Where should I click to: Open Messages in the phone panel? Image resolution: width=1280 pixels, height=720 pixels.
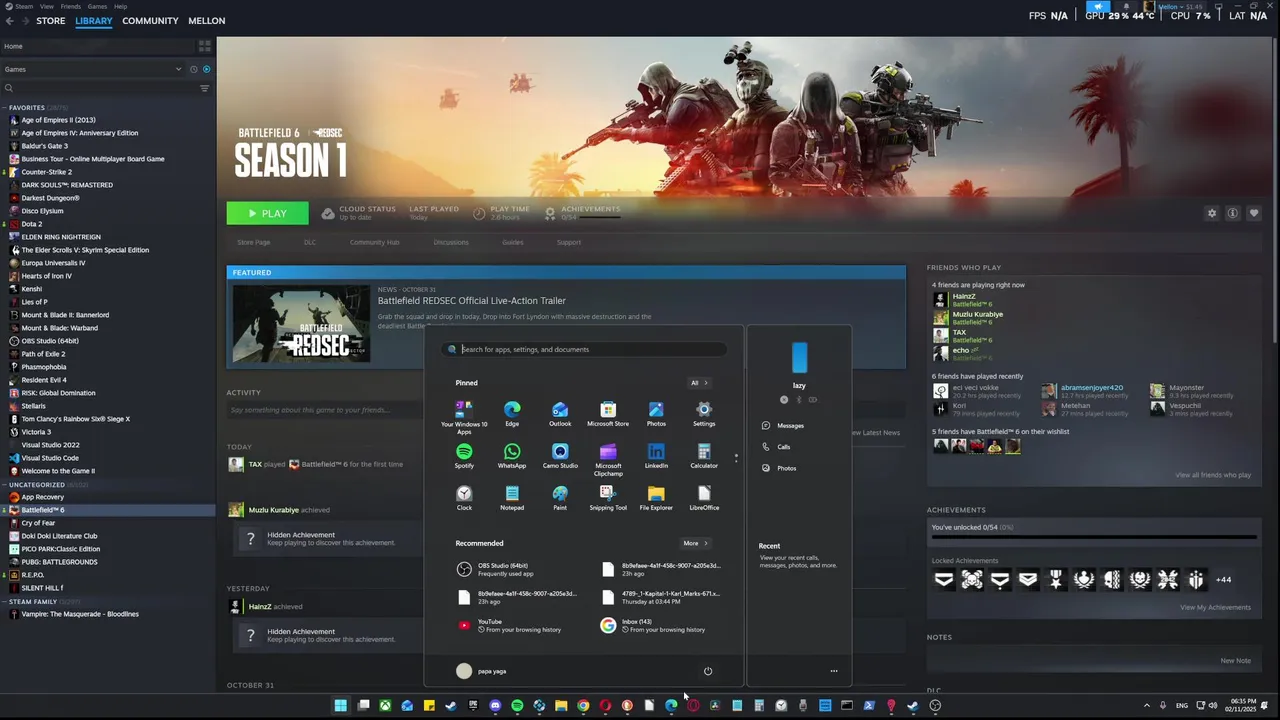783,425
